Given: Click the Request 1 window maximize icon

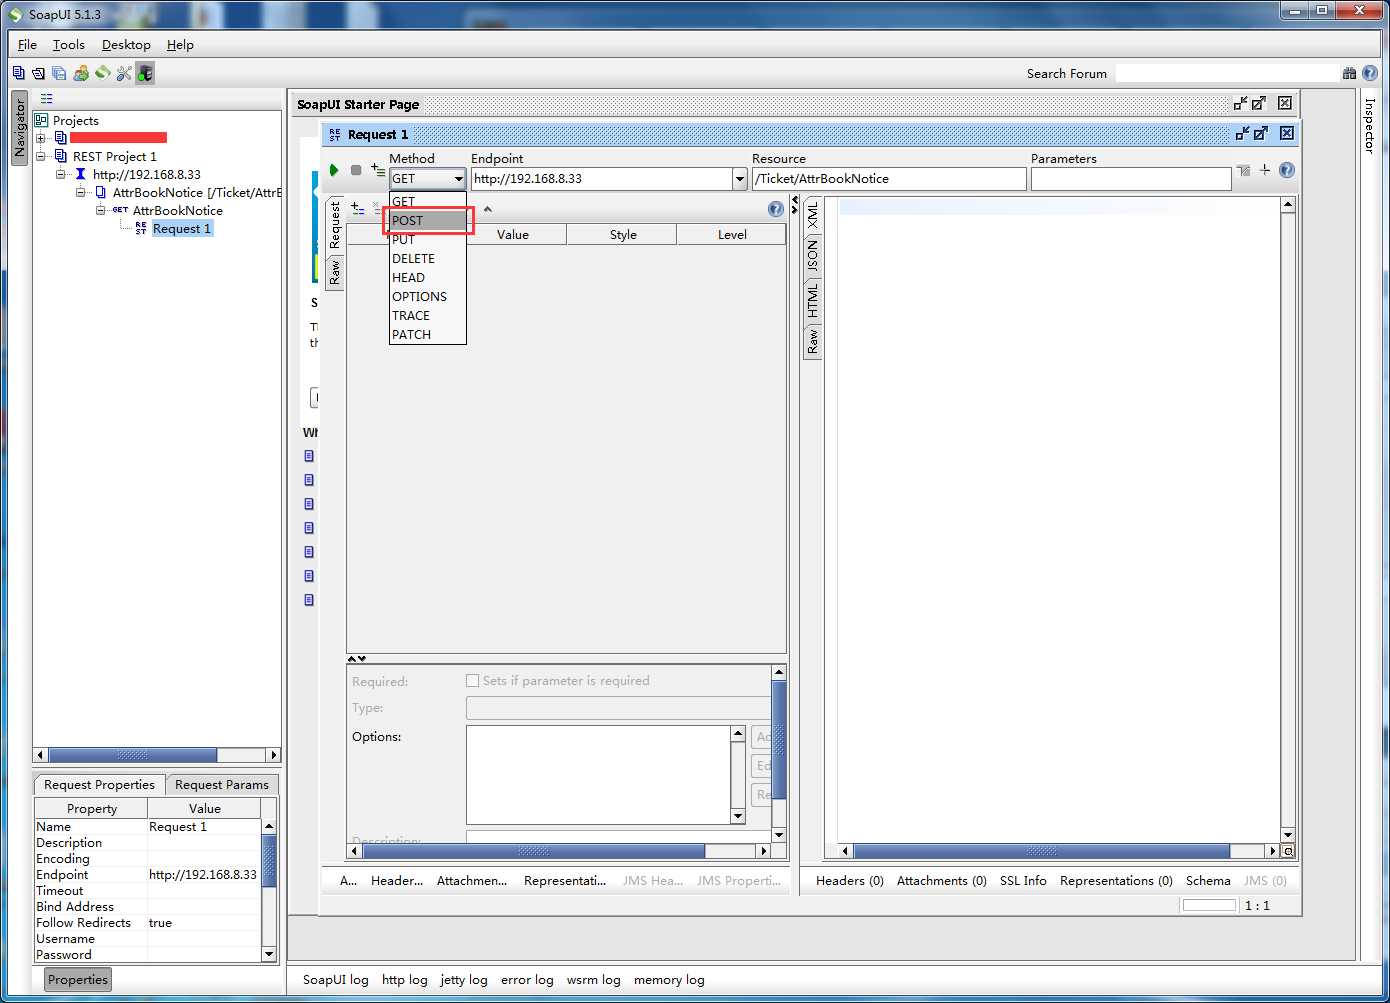Looking at the screenshot, I should pyautogui.click(x=1261, y=133).
